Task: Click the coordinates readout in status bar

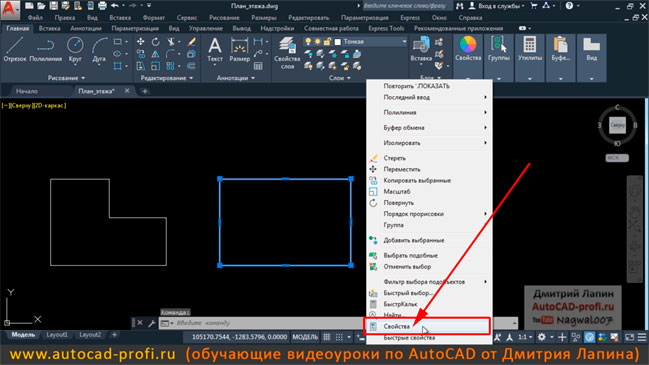Action: (239, 337)
